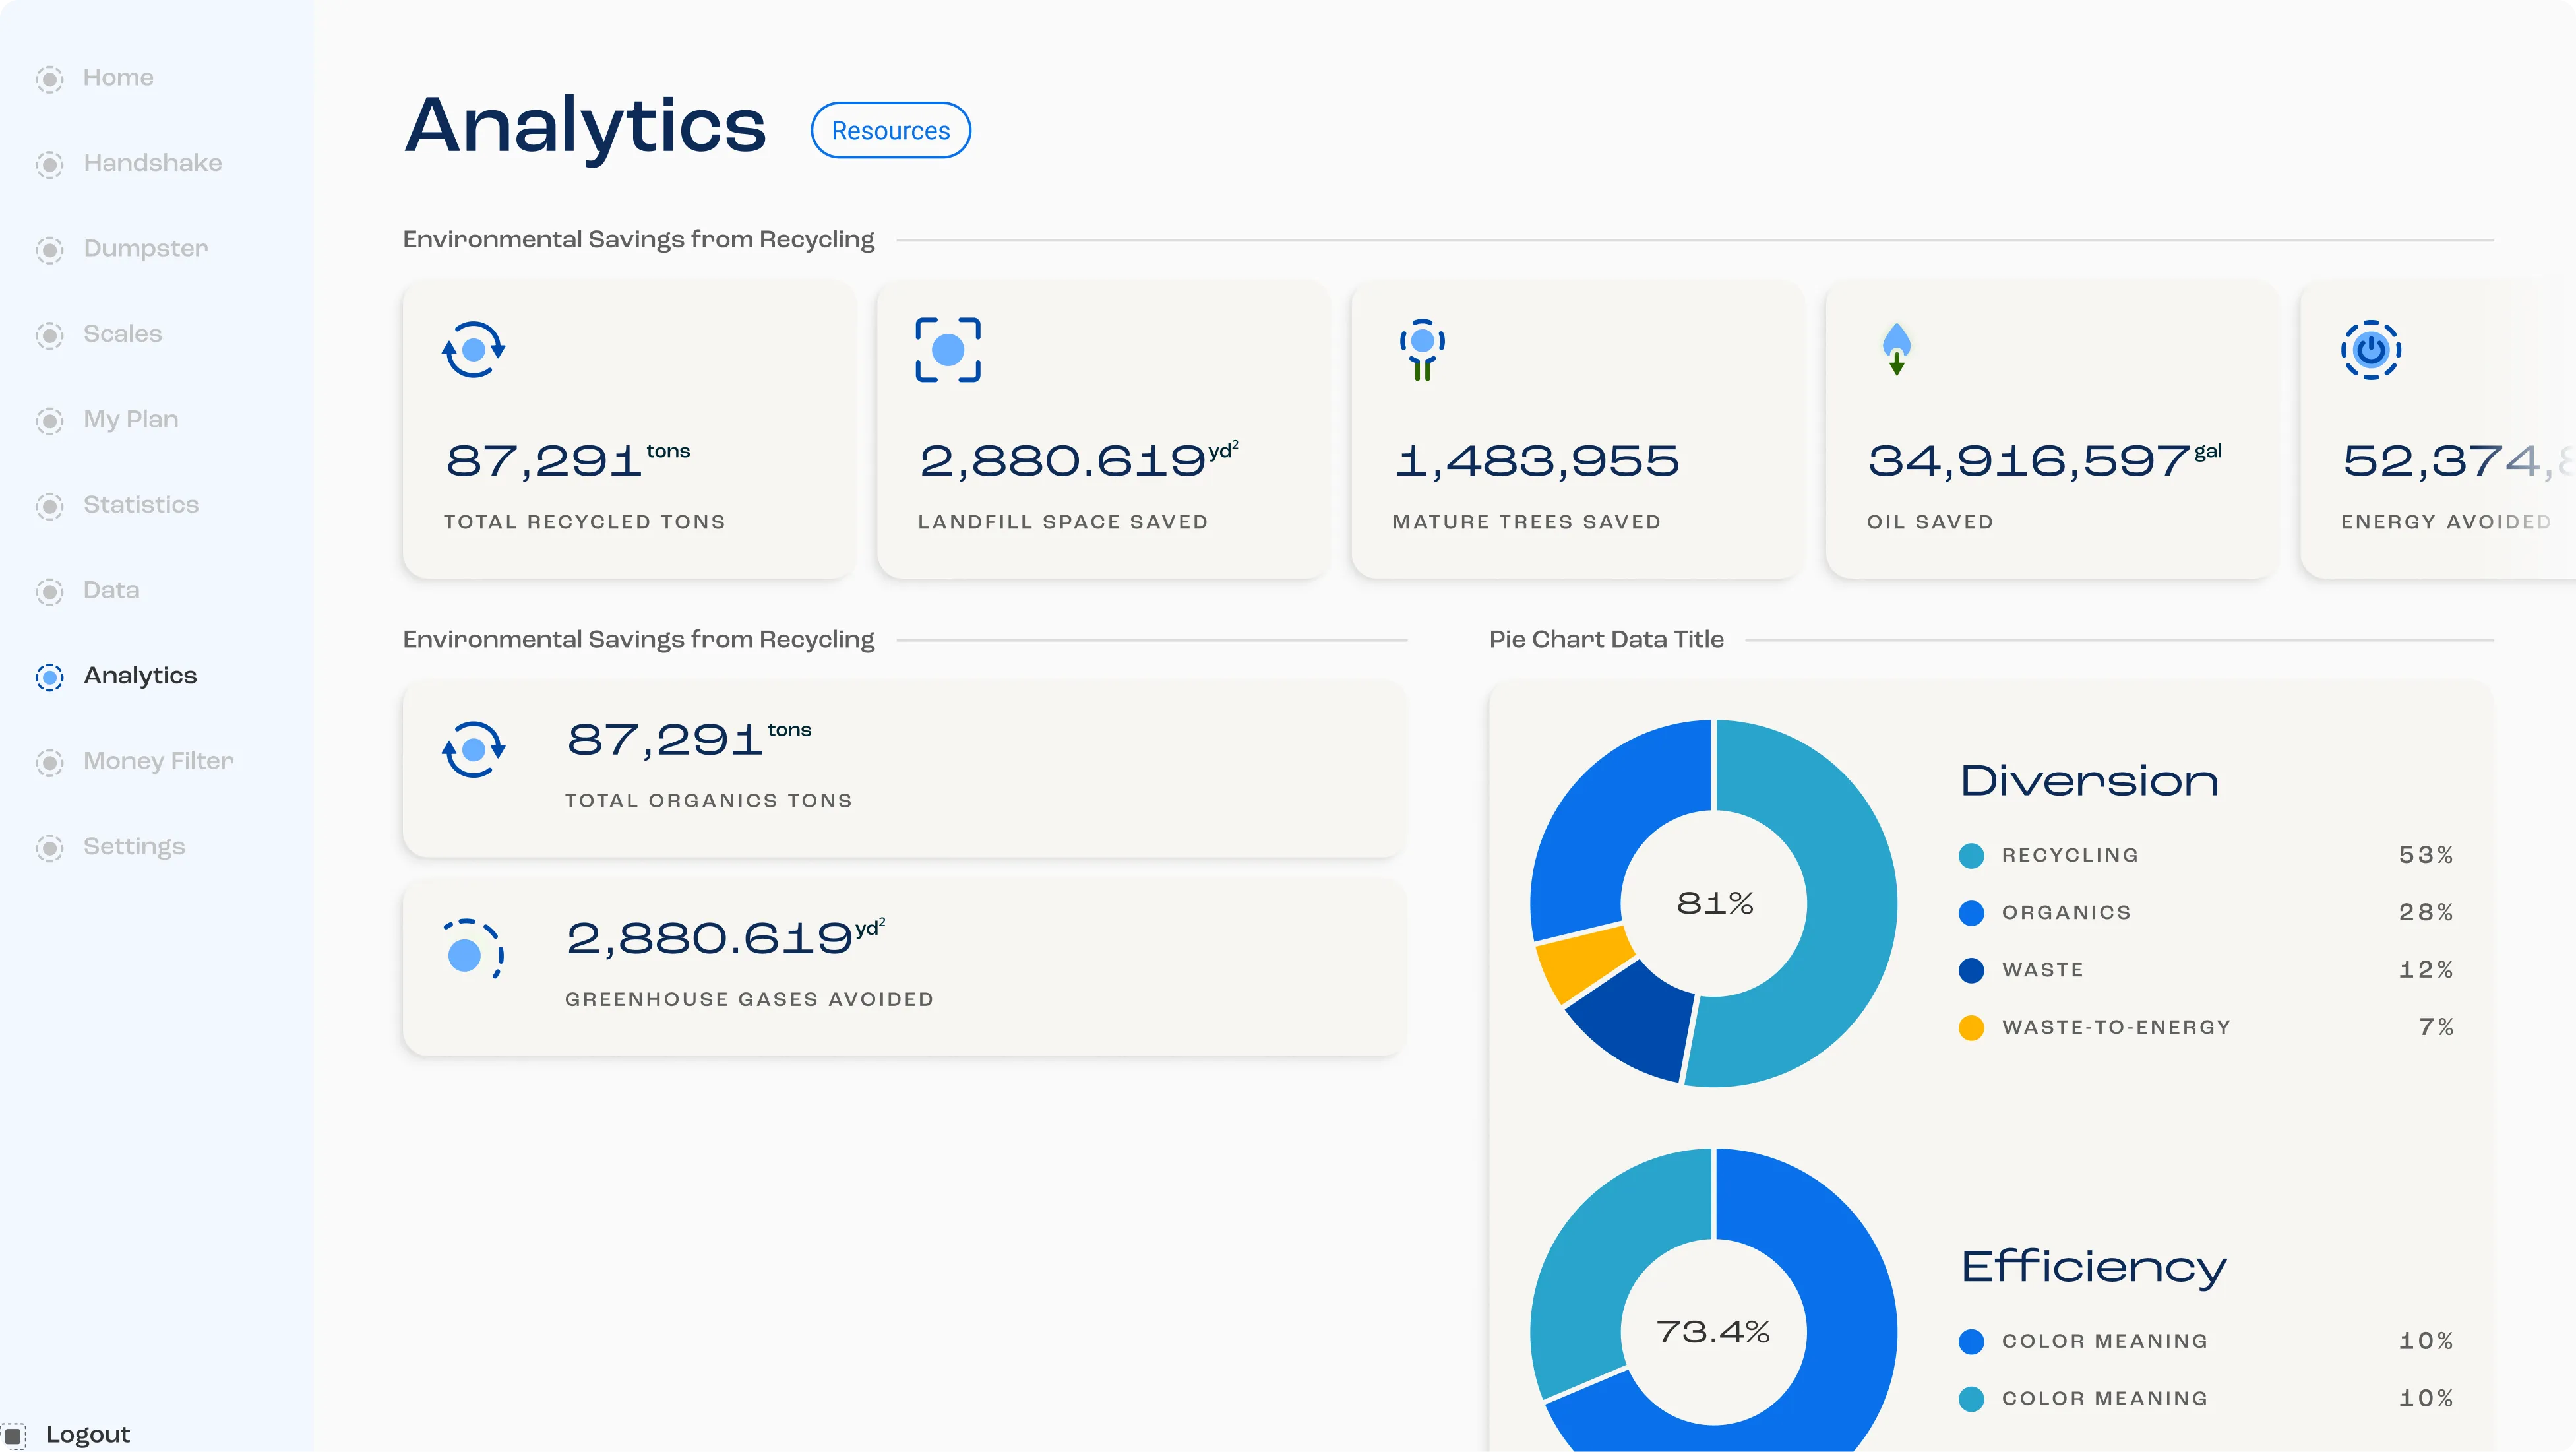The image size is (2576, 1452).
Task: Click the Efficiency chart heading
Action: coord(2094,1268)
